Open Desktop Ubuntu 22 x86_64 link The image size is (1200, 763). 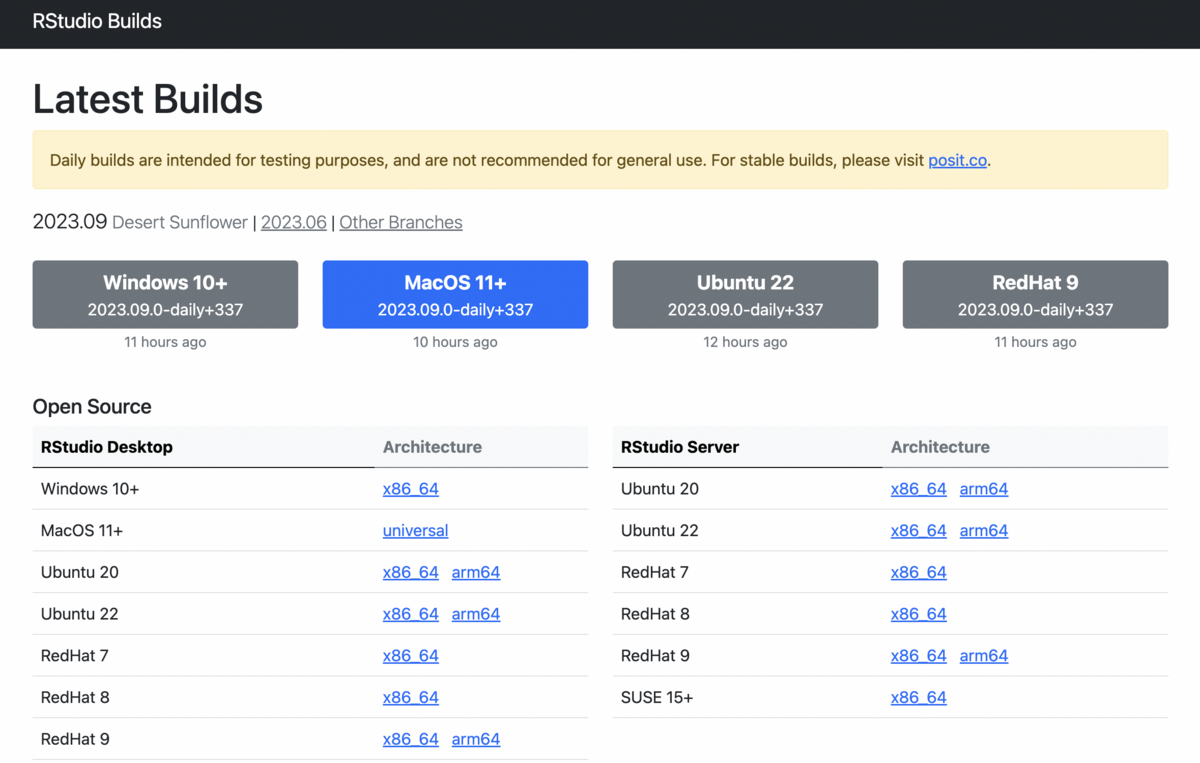coord(411,614)
